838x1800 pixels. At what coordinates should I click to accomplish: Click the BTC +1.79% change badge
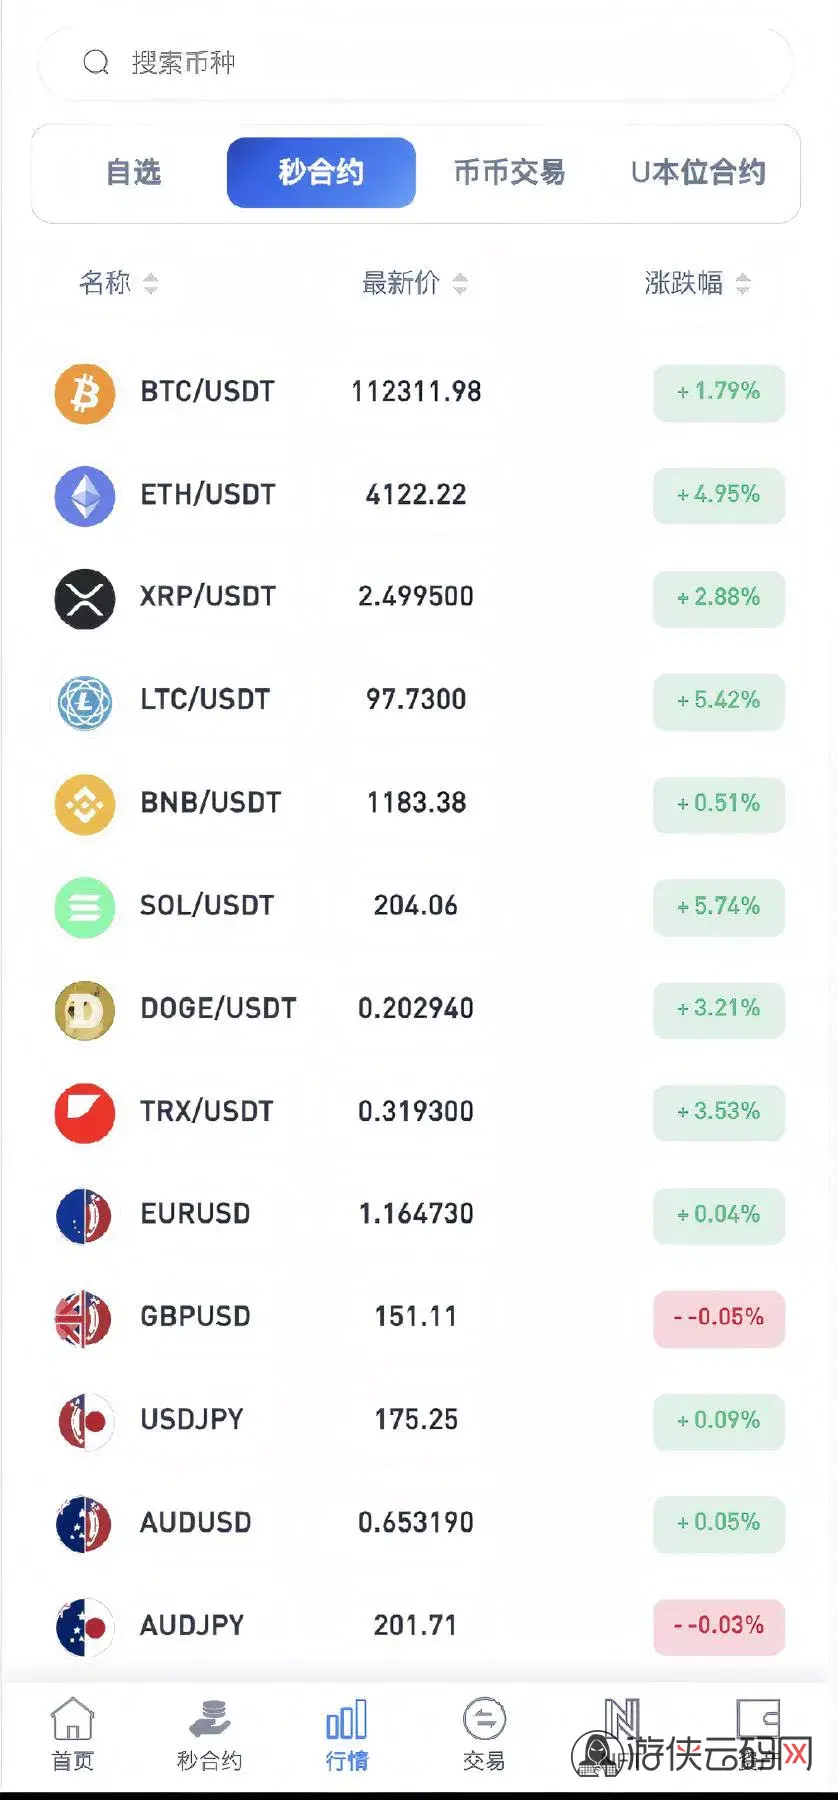coord(719,392)
